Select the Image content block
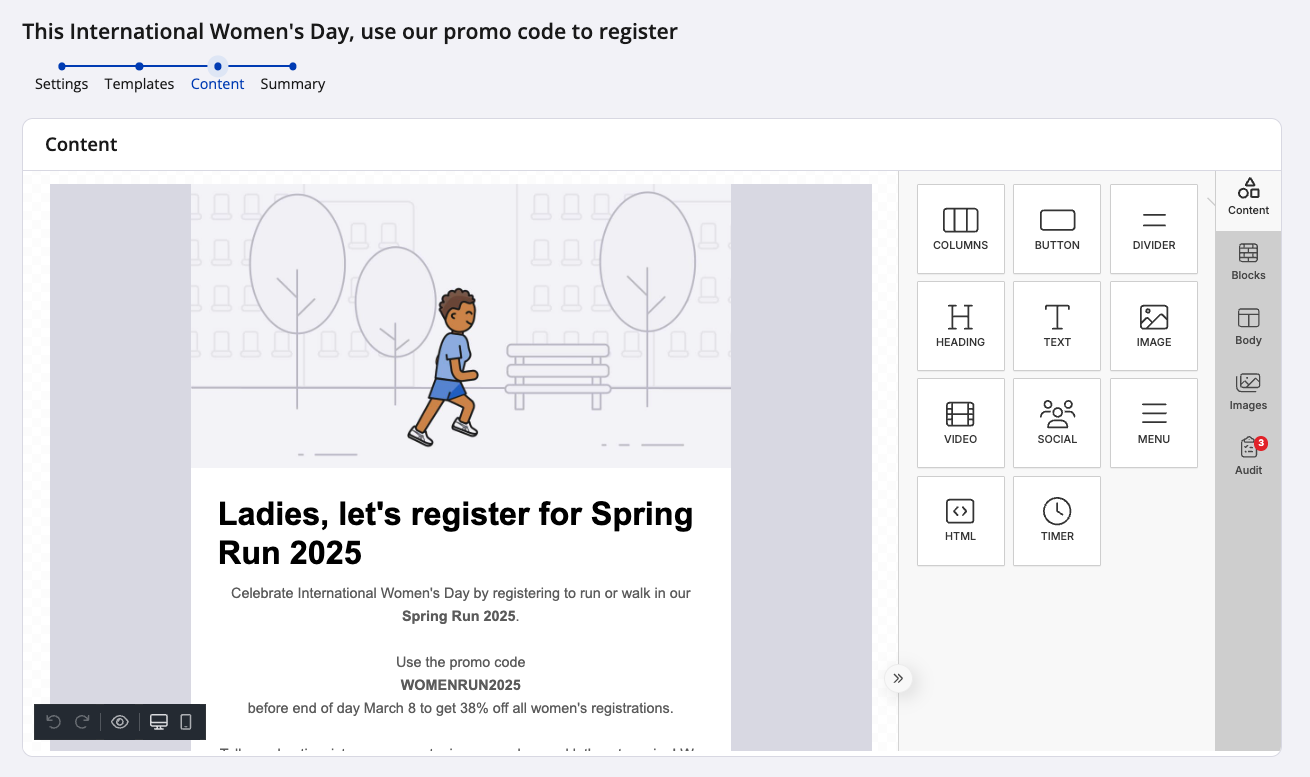Screen dimensions: 1310x777 pyautogui.click(x=1153, y=326)
